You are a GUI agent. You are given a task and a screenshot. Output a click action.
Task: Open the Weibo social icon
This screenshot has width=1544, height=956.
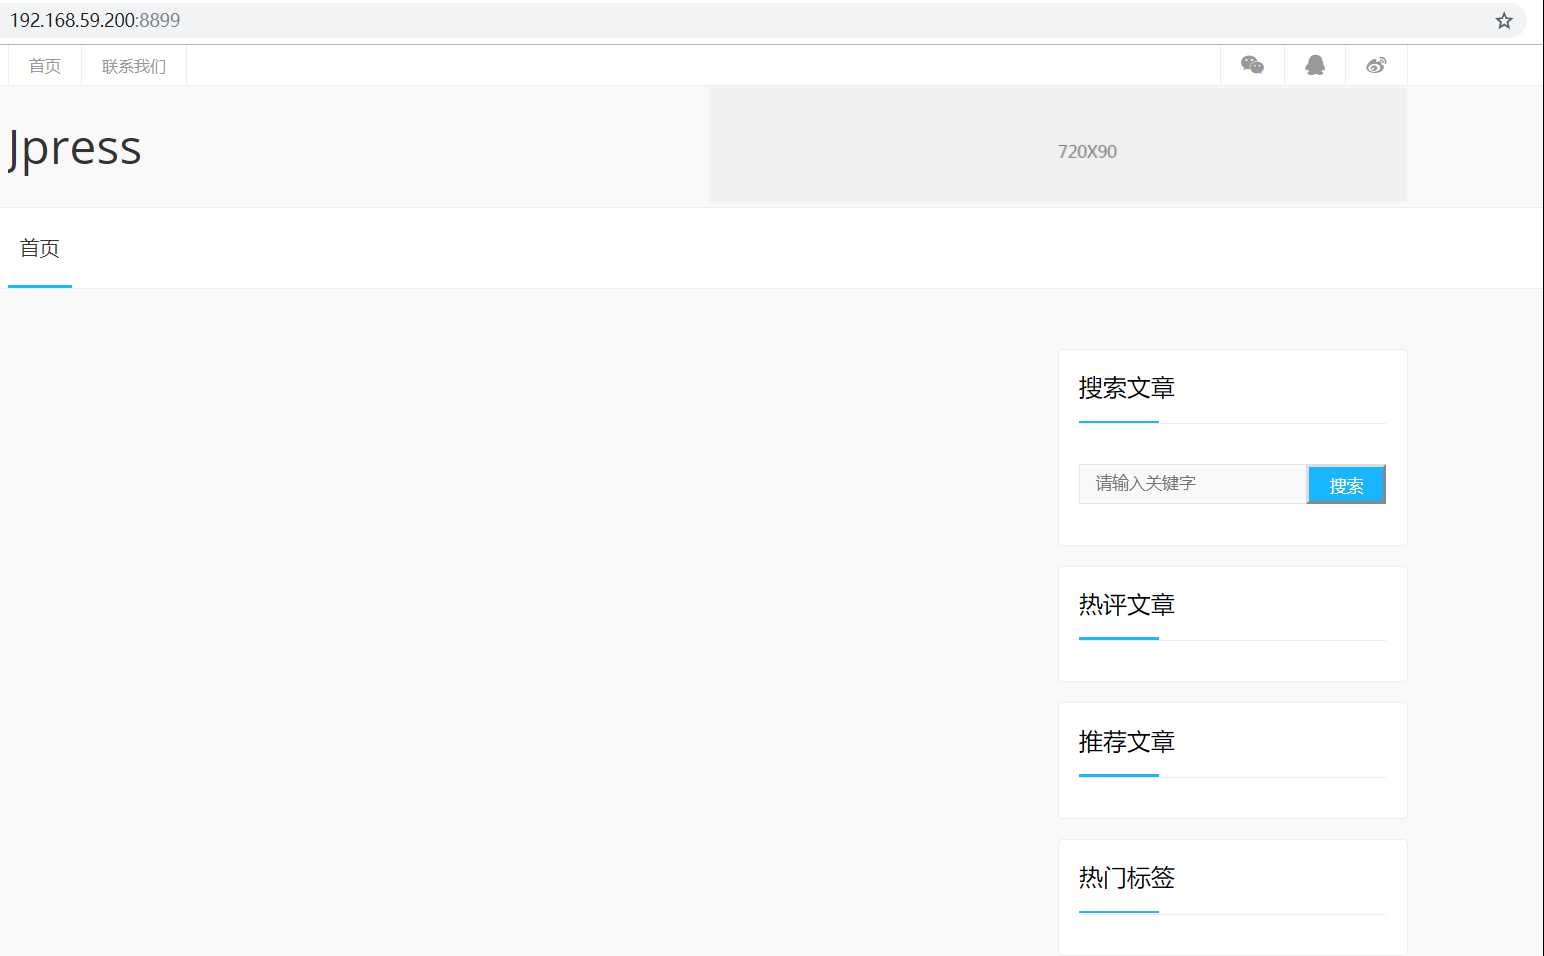point(1376,65)
